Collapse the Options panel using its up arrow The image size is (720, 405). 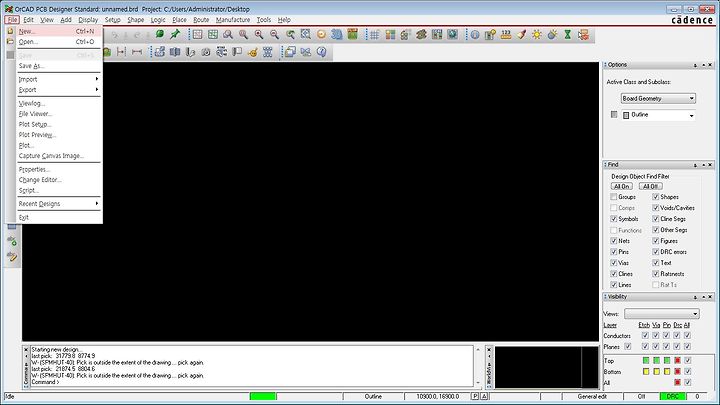pos(703,65)
